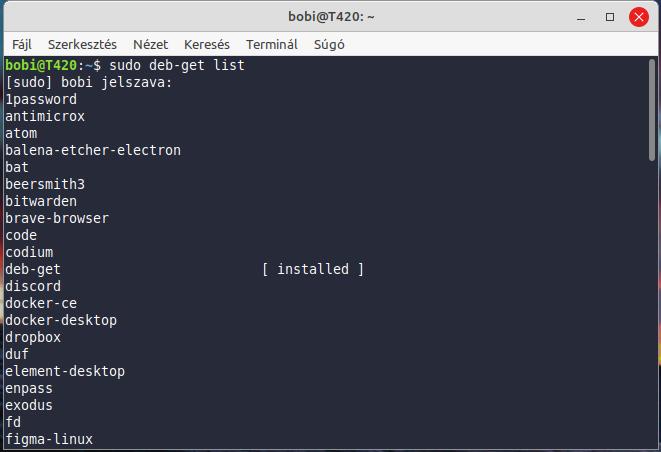Click the empty scrollbar track below the thumb
Screen dimensions: 661x452
[x=652, y=304]
